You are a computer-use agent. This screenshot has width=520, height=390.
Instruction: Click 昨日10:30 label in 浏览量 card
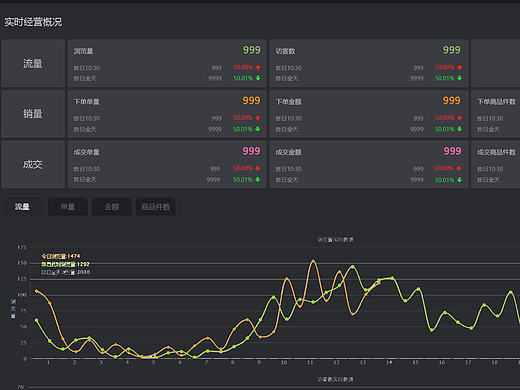[x=87, y=68]
